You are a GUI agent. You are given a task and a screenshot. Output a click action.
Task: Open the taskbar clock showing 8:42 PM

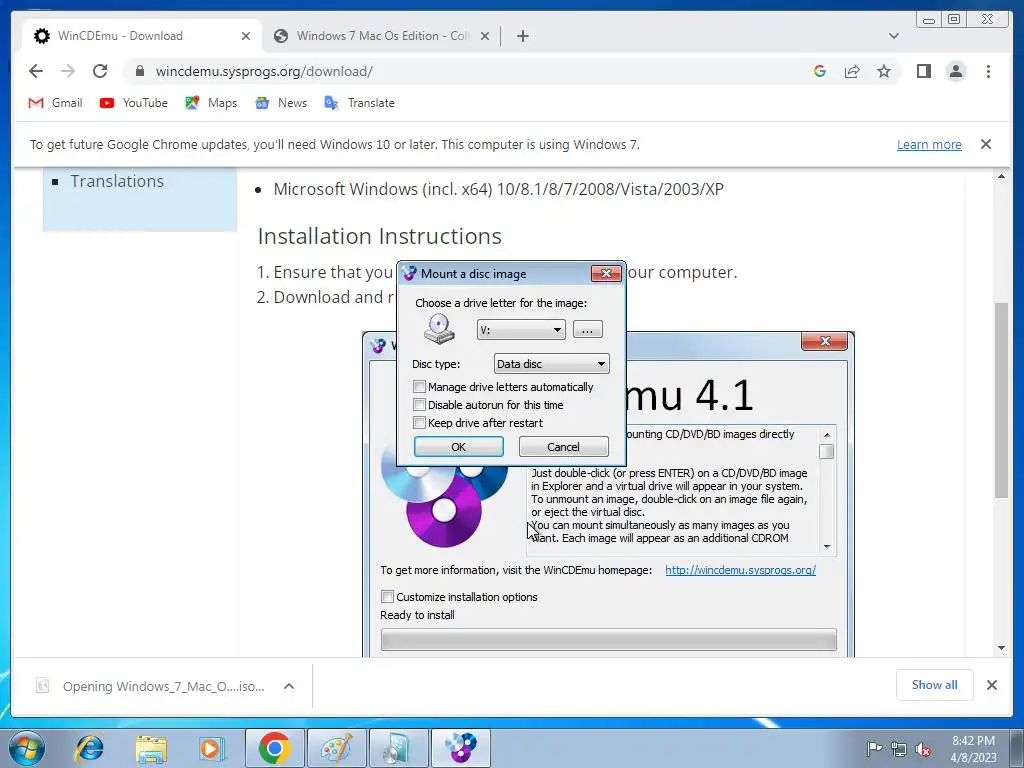(973, 748)
